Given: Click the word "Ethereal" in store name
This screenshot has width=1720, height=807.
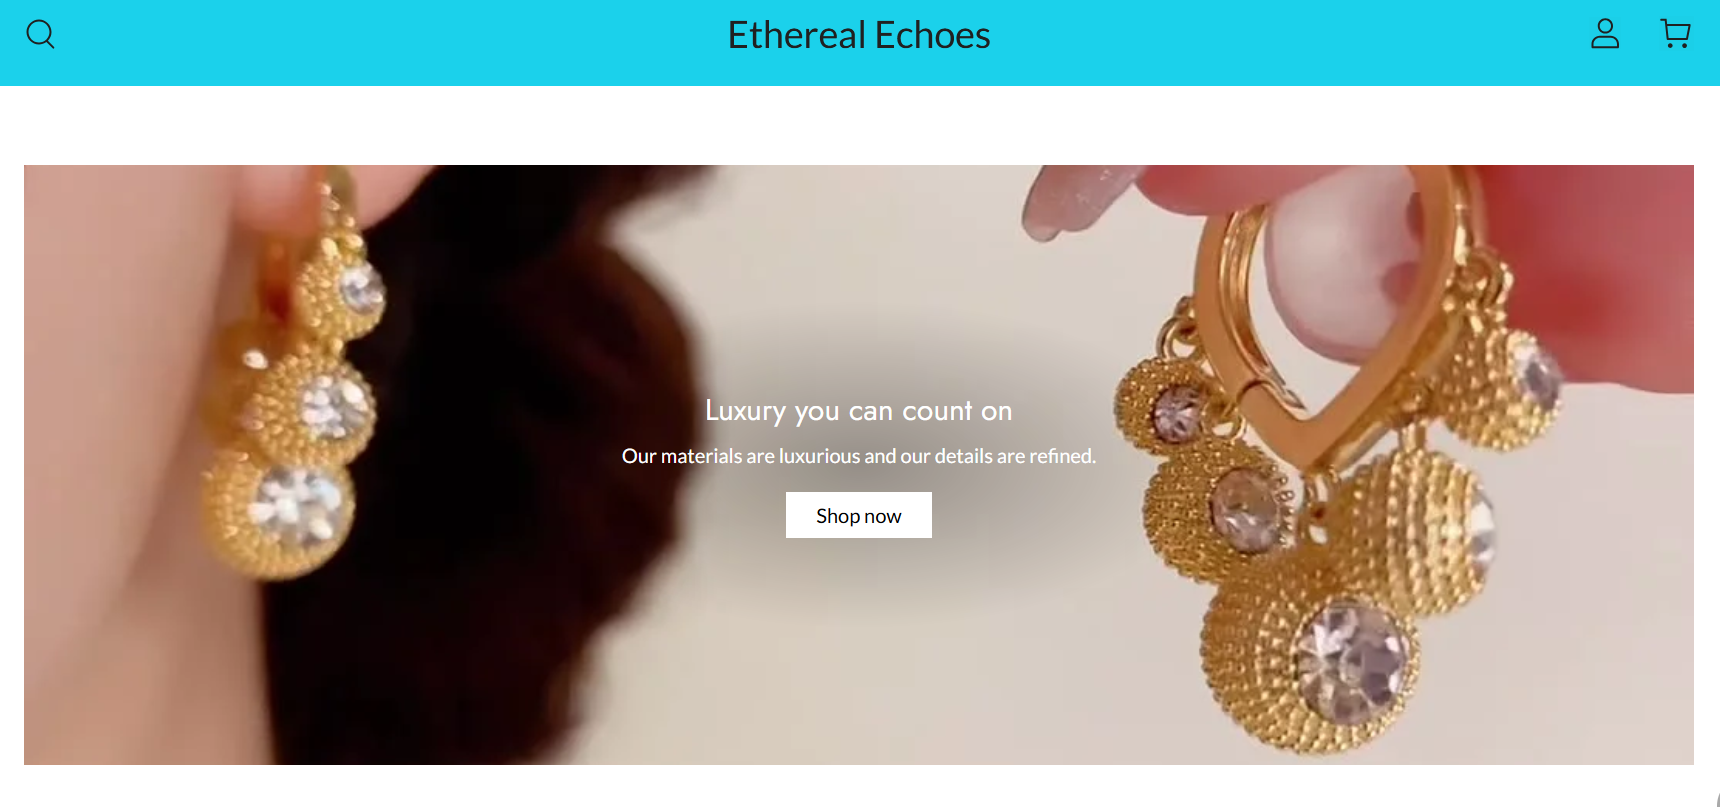Looking at the screenshot, I should click(796, 35).
